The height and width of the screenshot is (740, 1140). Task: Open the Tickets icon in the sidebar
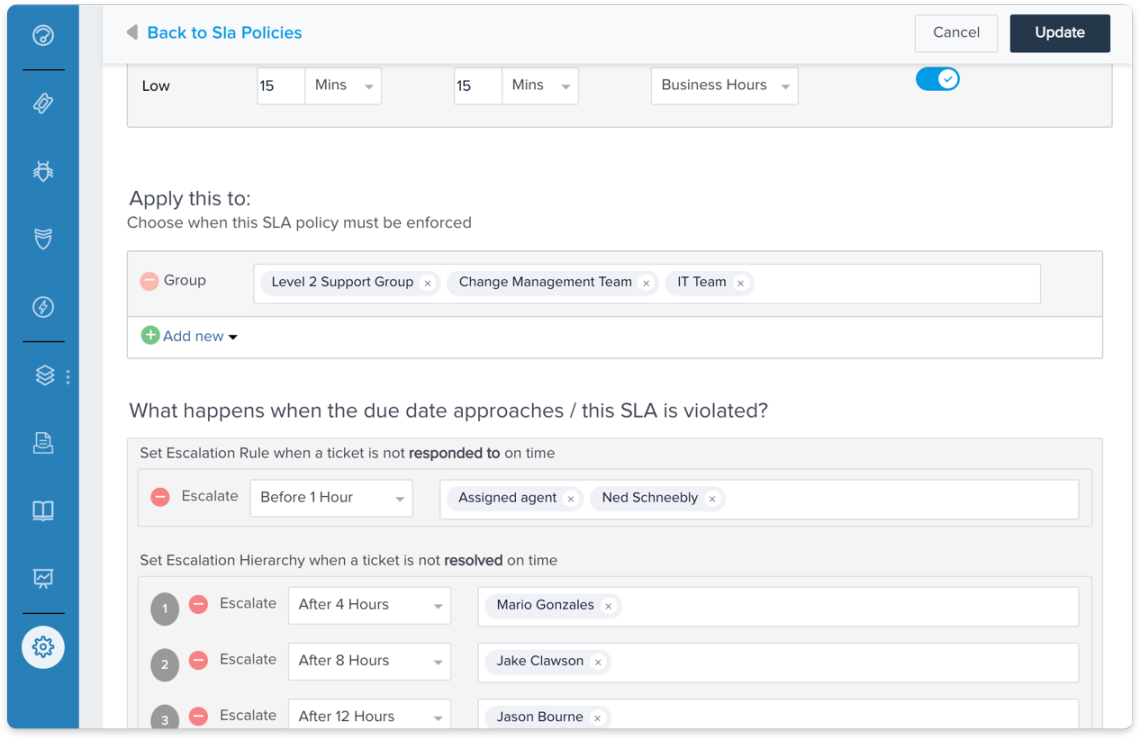click(42, 103)
